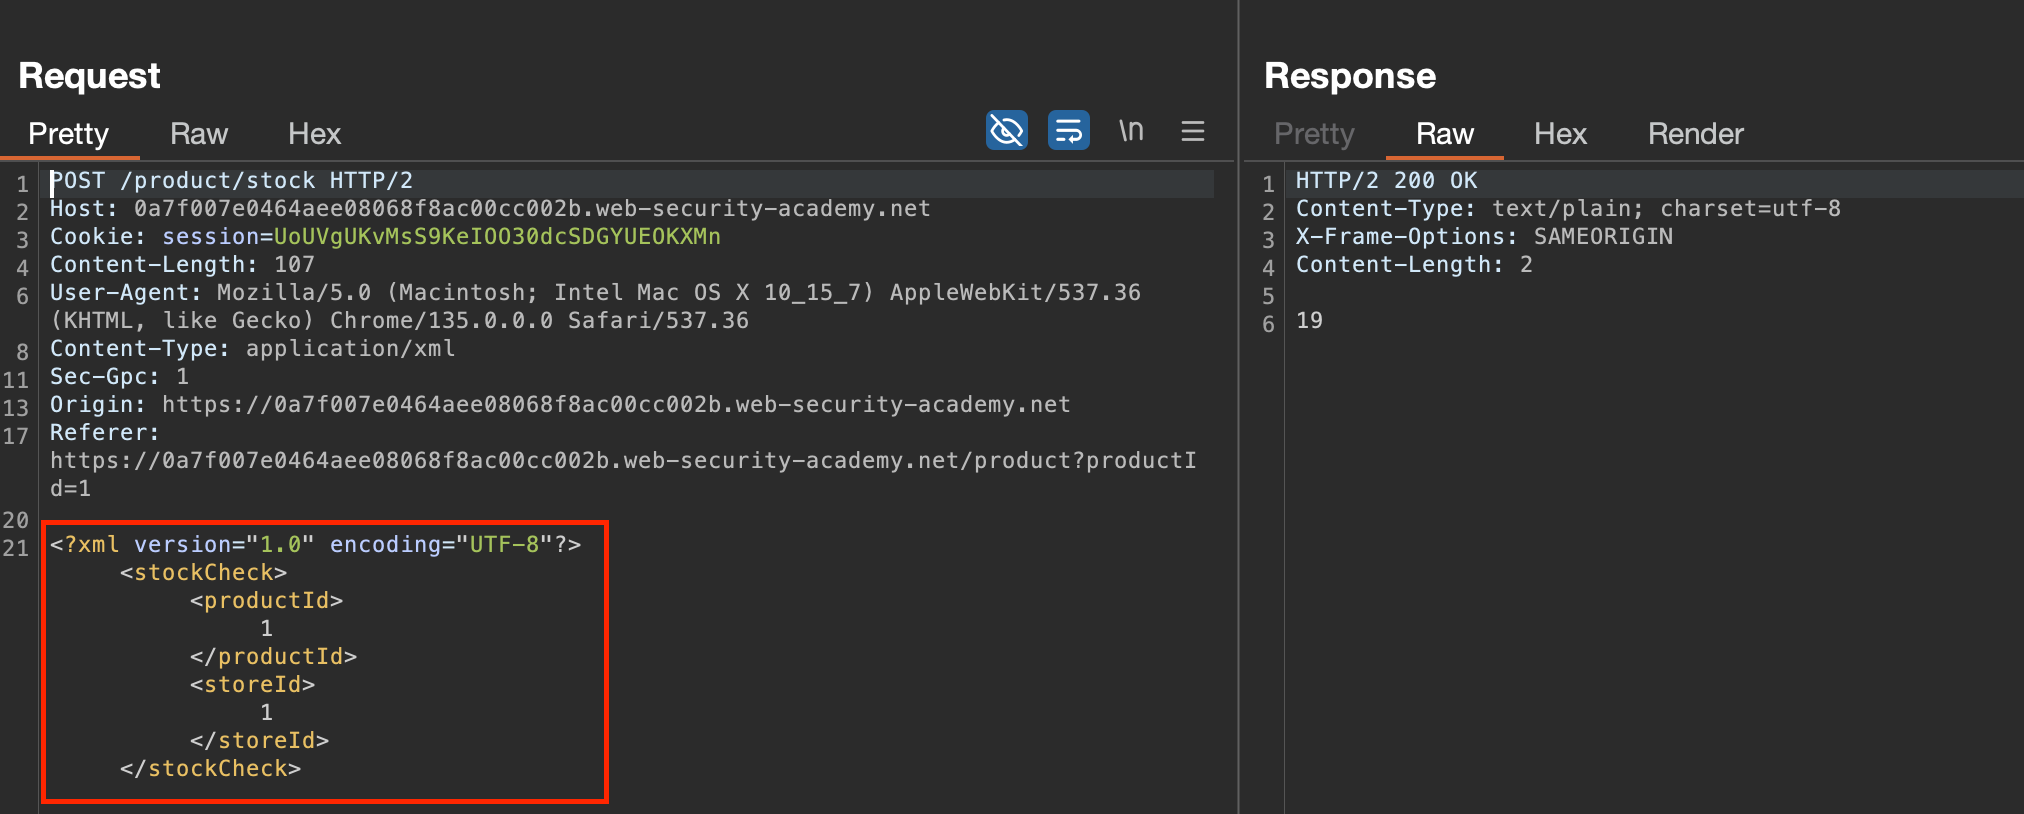Select the Response Pretty tab
This screenshot has height=814, width=2024.
point(1314,134)
